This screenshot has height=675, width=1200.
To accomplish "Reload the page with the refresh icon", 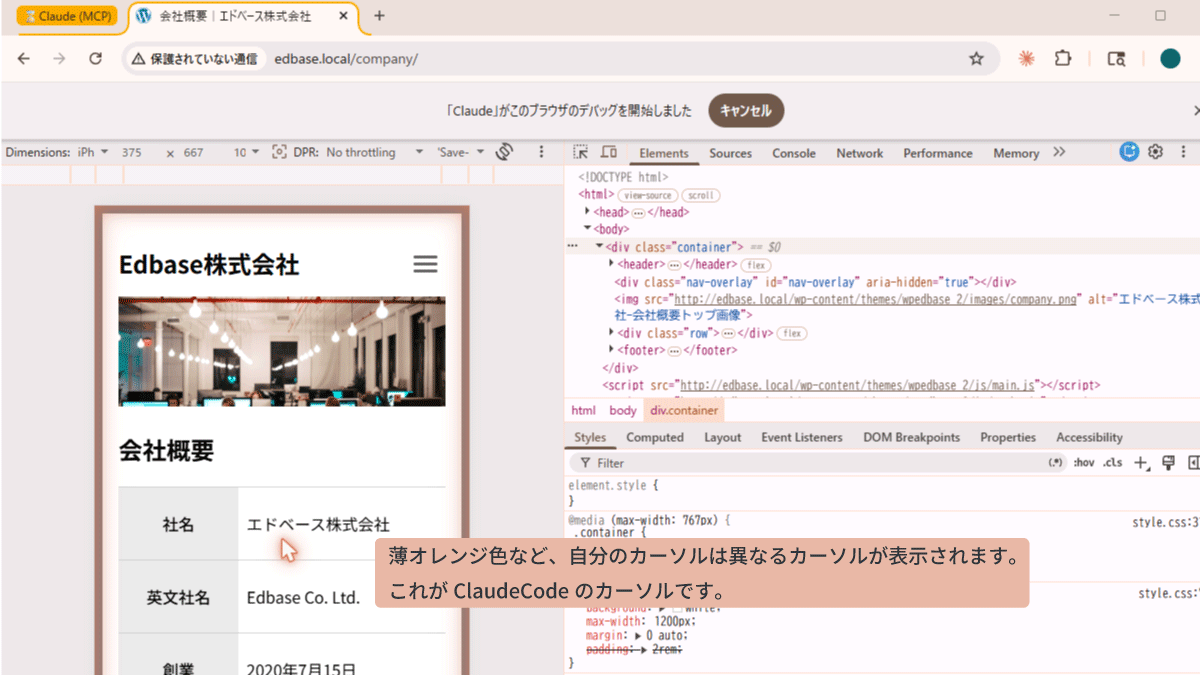I will point(96,59).
